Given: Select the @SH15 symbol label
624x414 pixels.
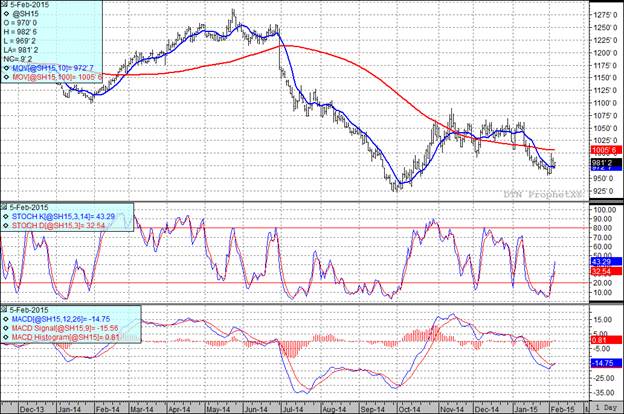Looking at the screenshot, I should click(25, 14).
